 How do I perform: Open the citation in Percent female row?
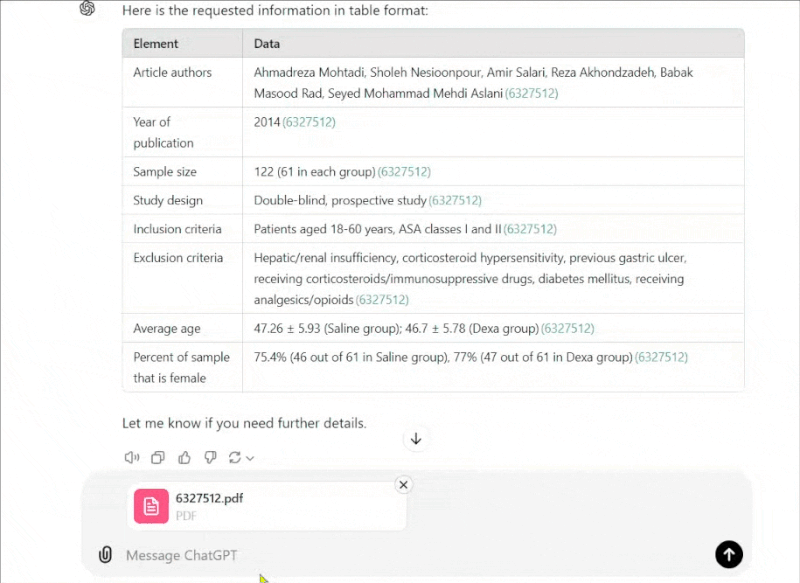(661, 357)
